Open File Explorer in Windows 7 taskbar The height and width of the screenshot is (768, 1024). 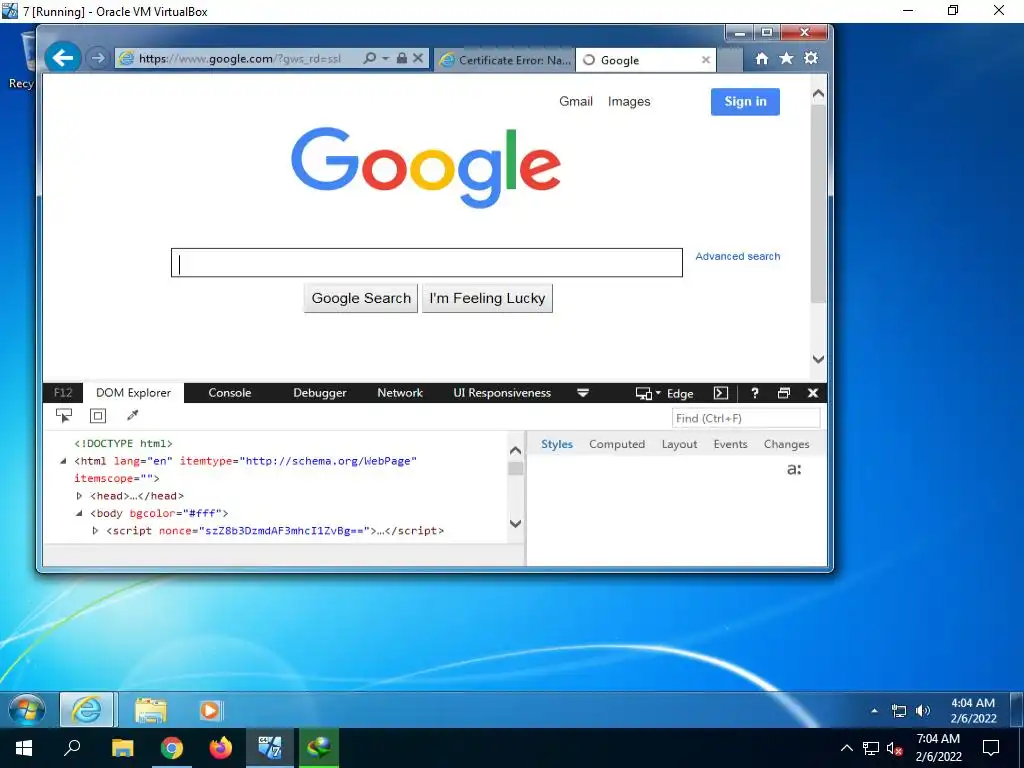point(151,710)
